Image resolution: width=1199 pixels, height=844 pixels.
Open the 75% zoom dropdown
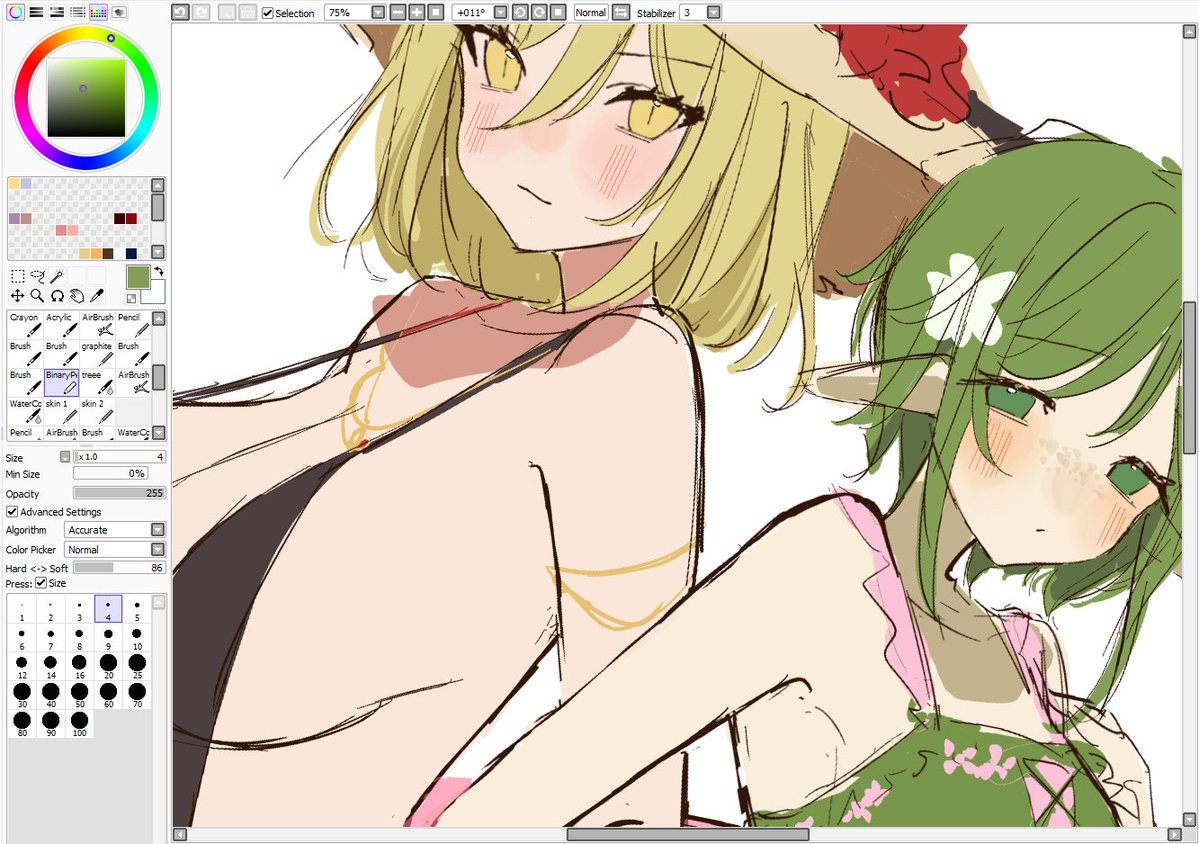(x=378, y=12)
